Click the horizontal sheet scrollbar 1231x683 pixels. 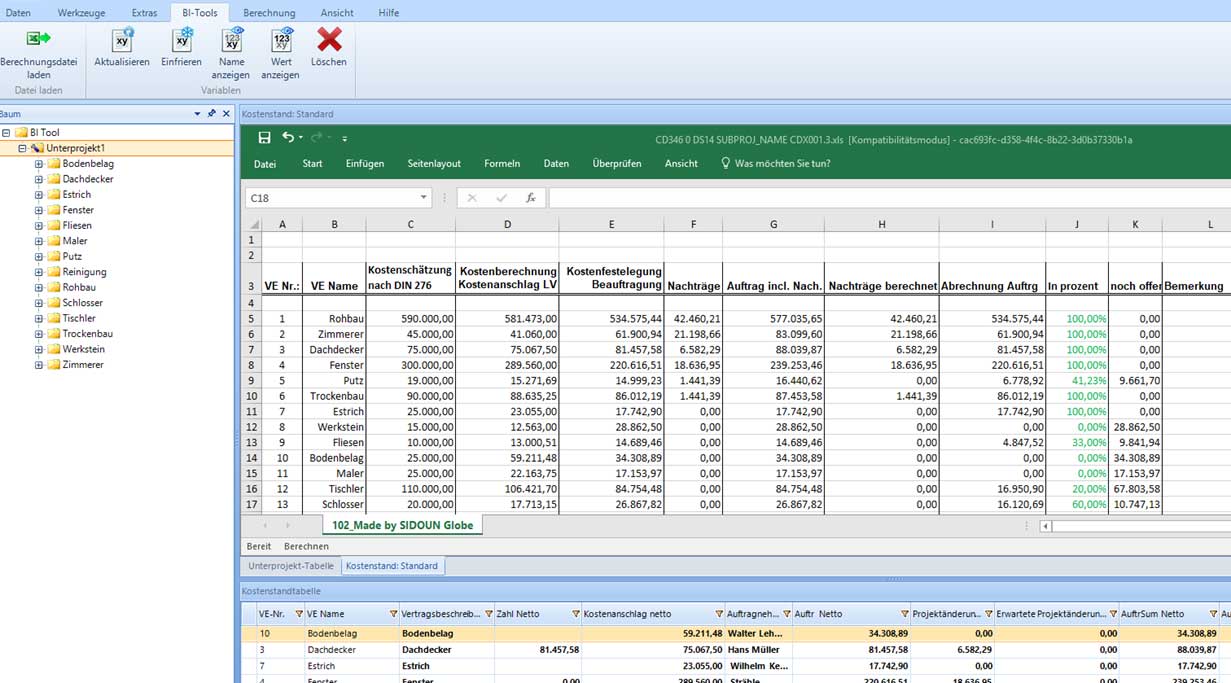pos(1140,526)
